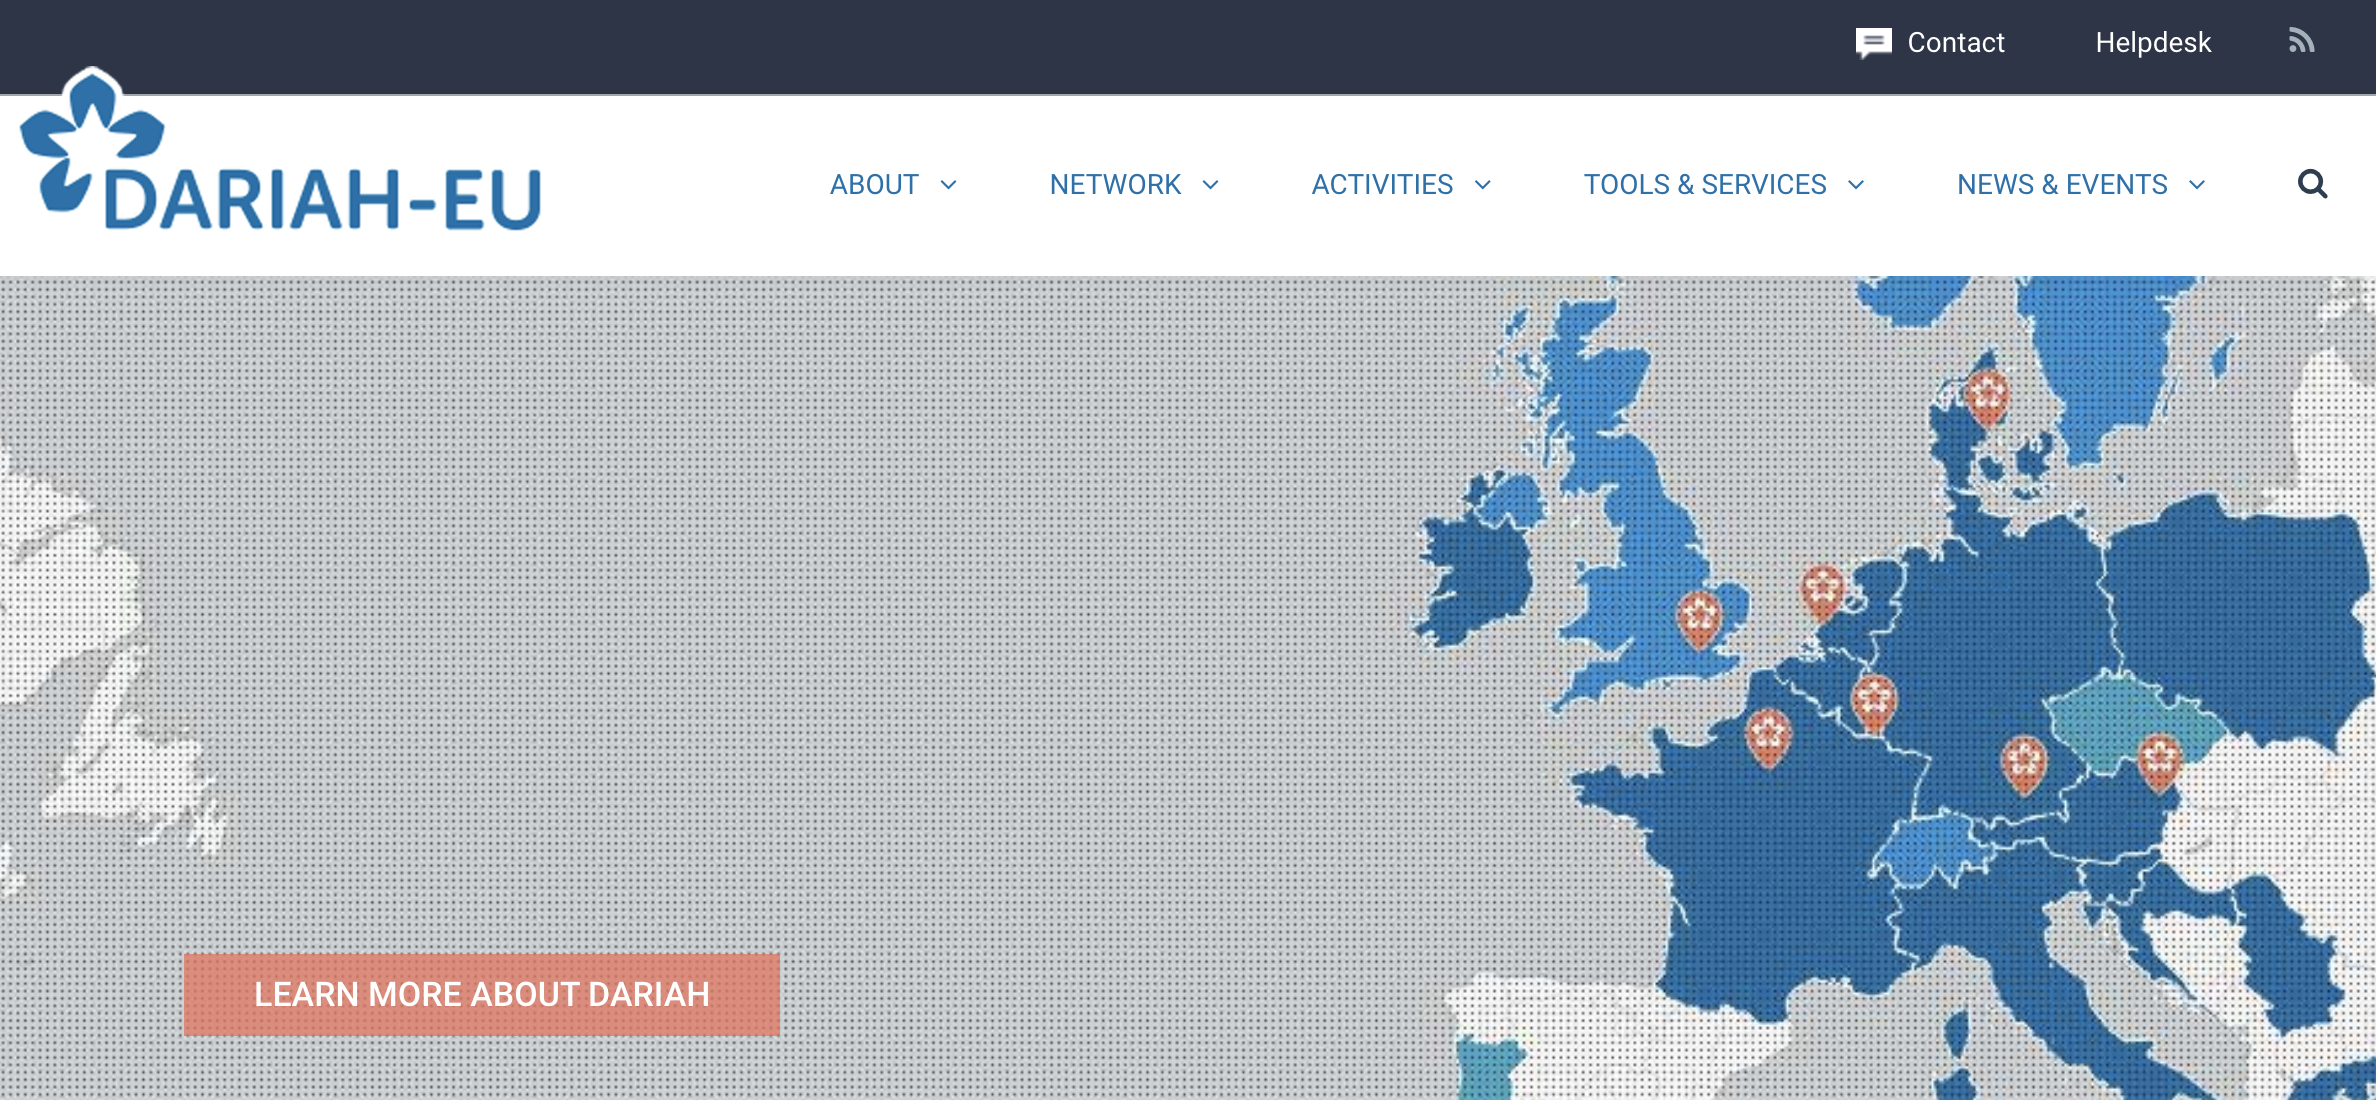Screen dimensions: 2376x1100
Task: Click Learn More About DARIAH button
Action: pos(481,994)
